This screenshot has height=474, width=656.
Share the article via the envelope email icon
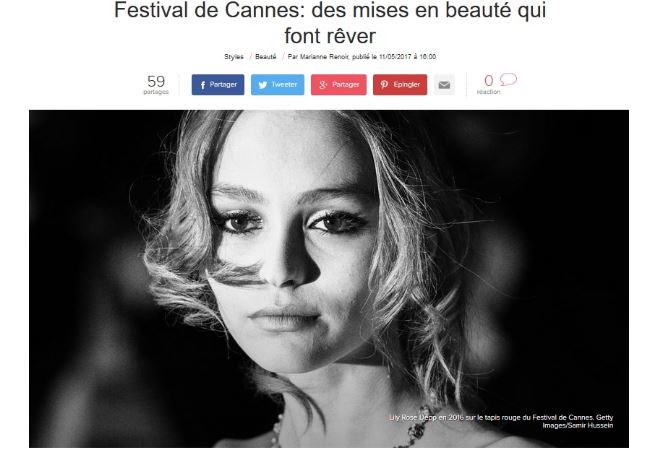click(444, 85)
